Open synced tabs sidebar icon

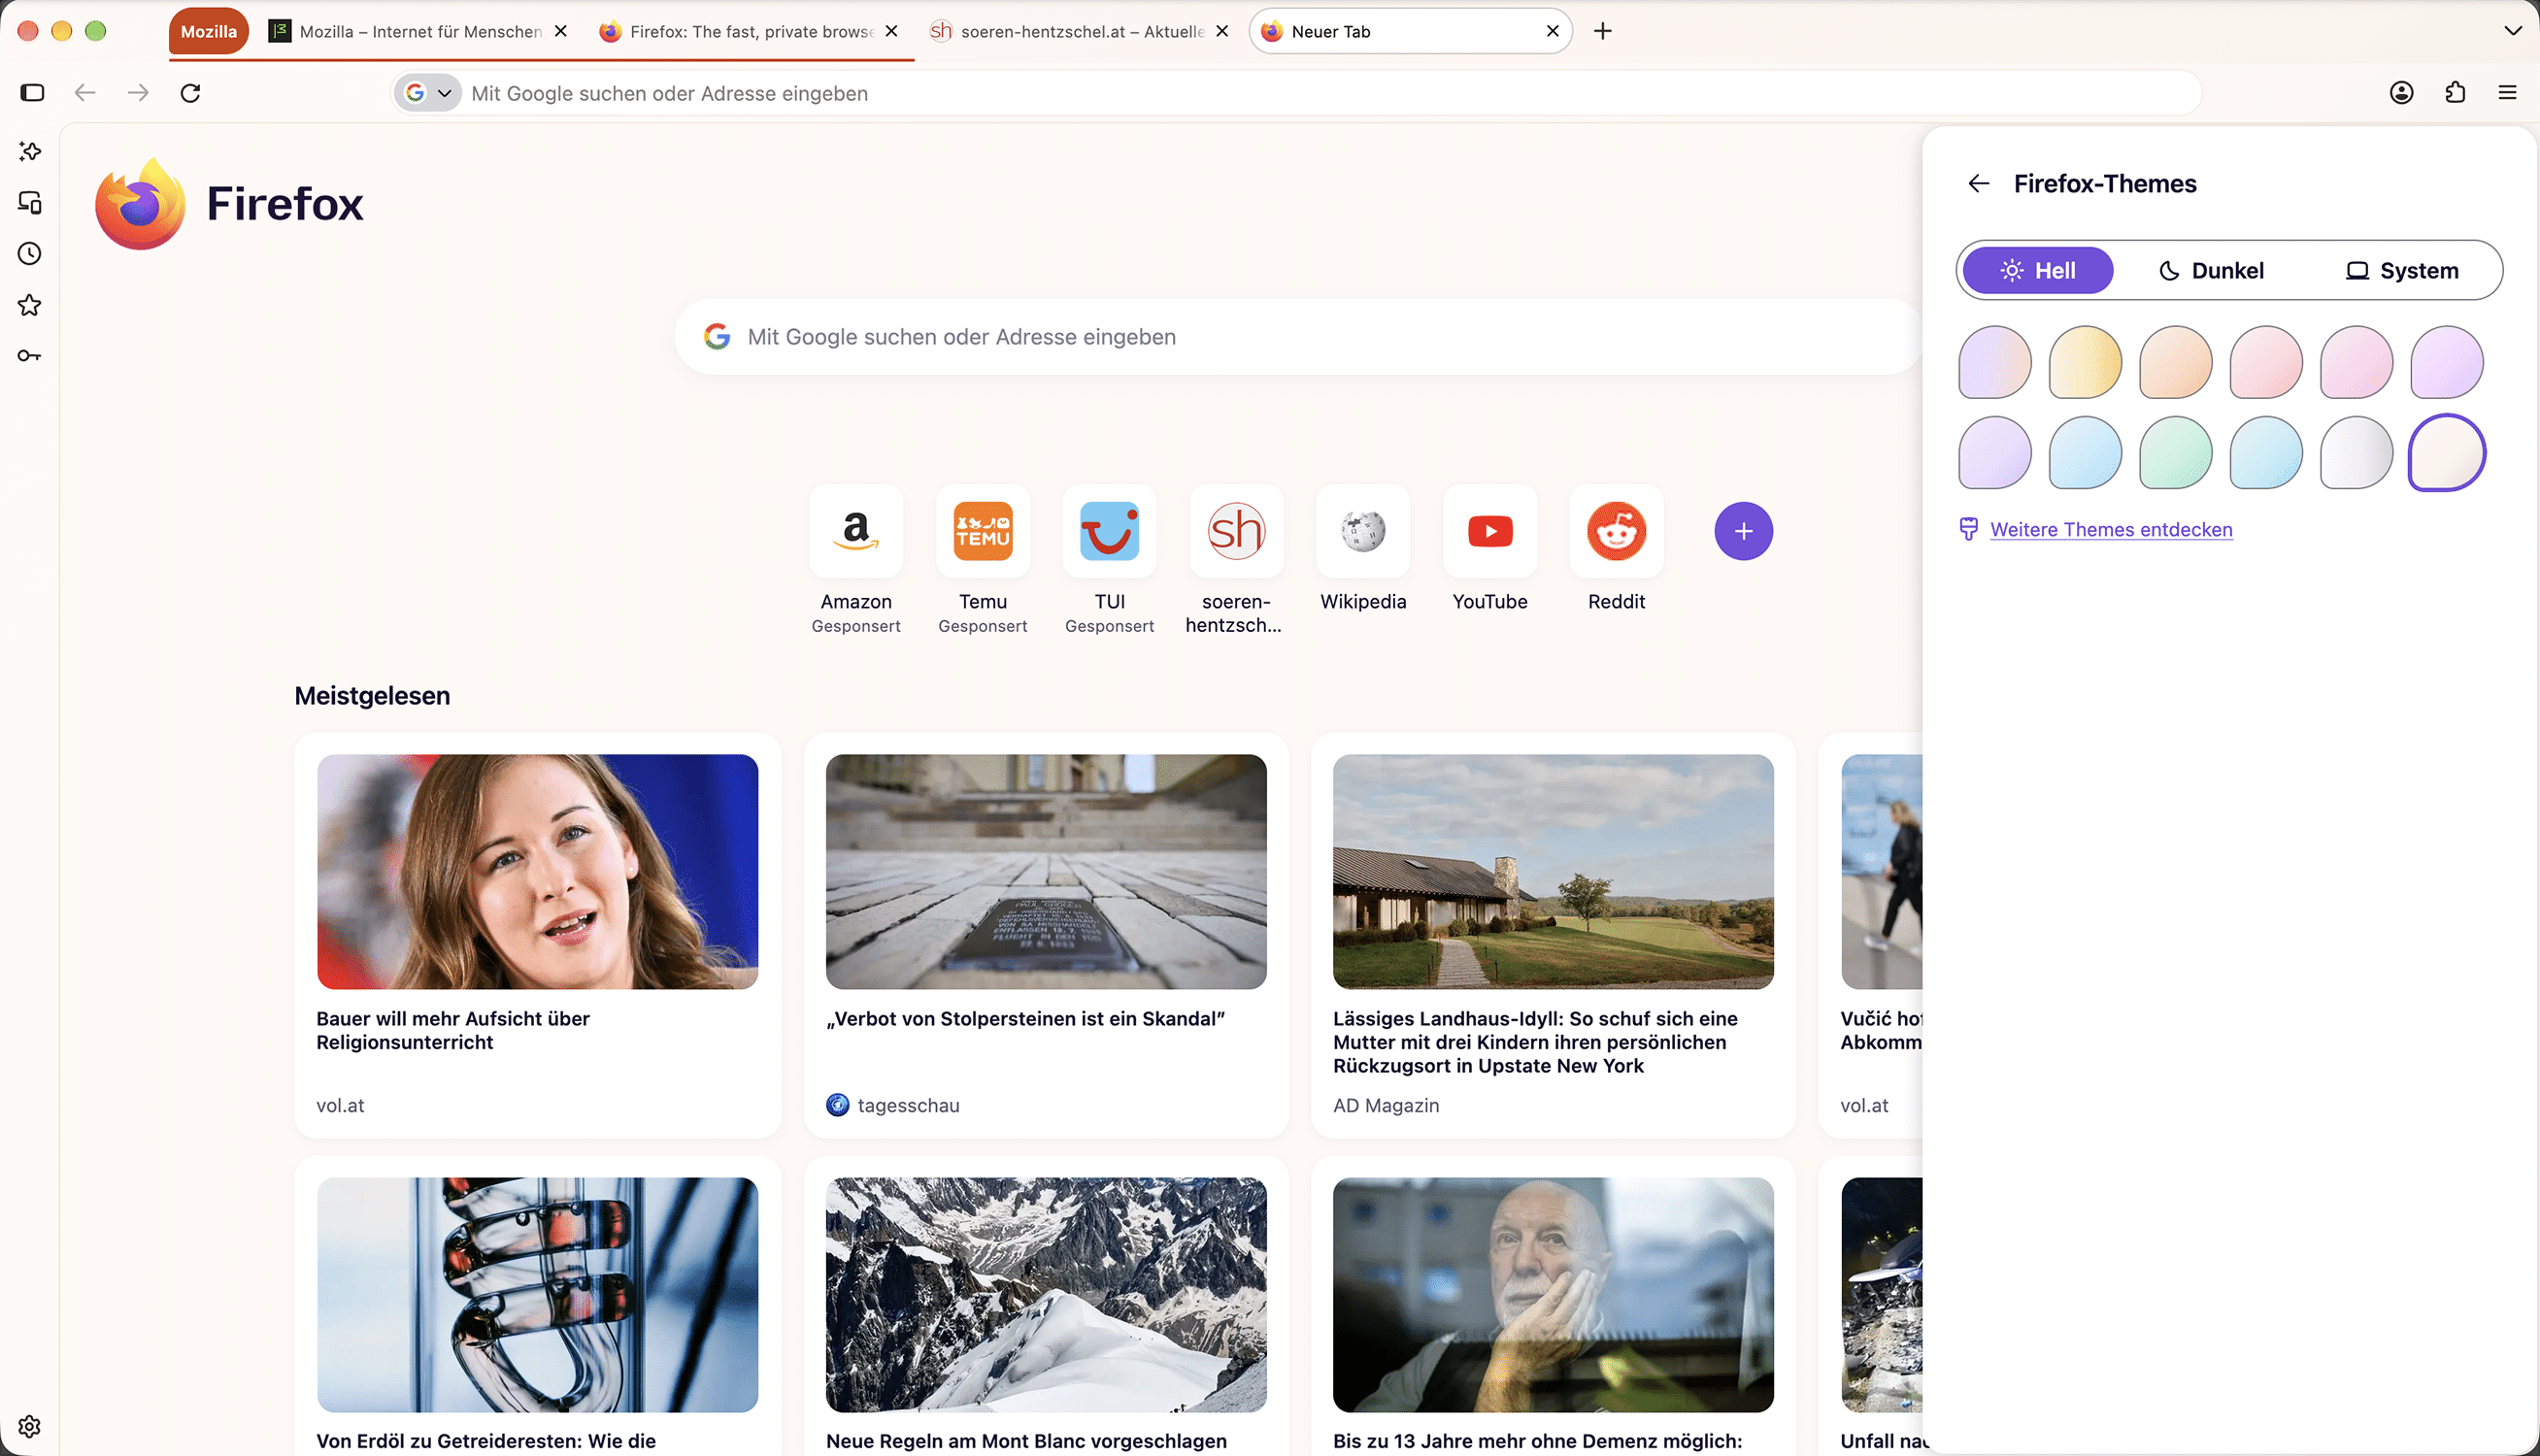point(30,203)
